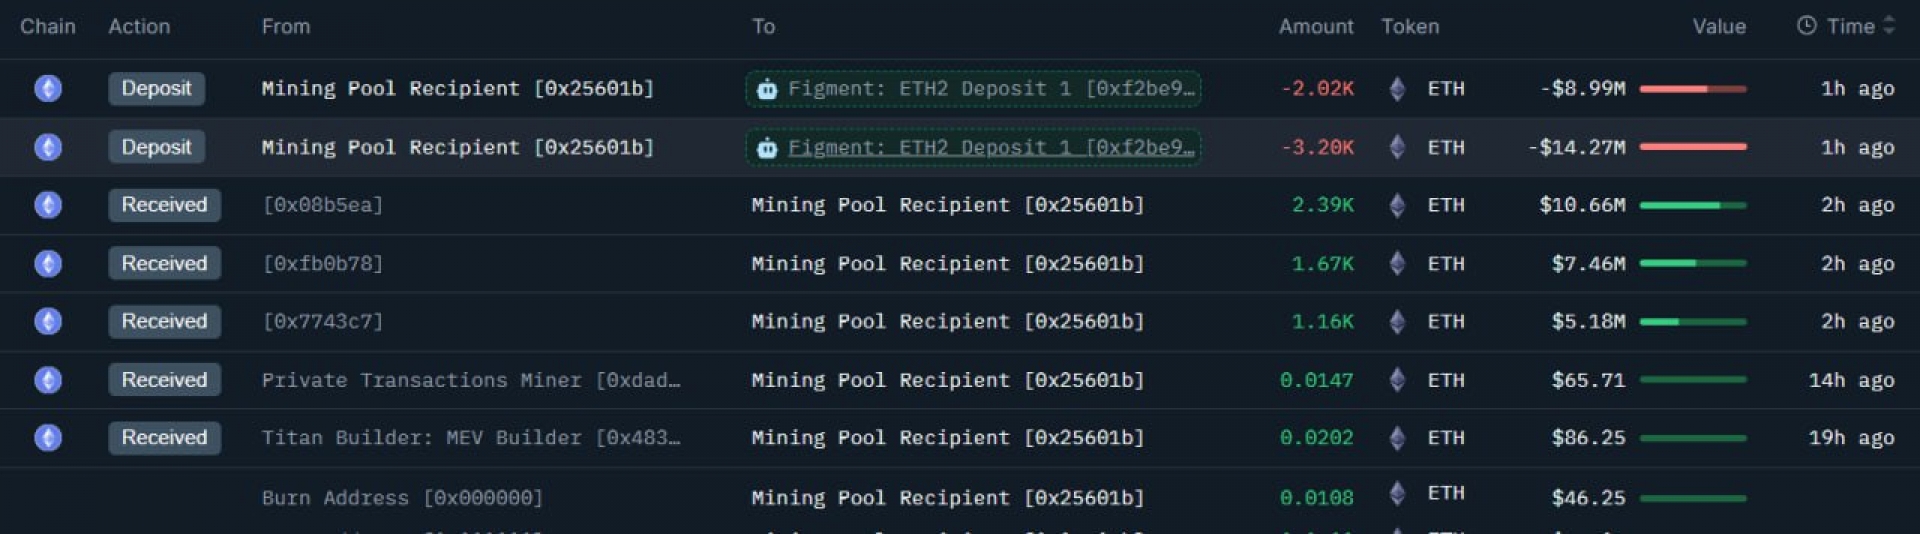Click Ethereum chain icon in Titan Builder row
Screen dimensions: 1920x534
(48, 438)
